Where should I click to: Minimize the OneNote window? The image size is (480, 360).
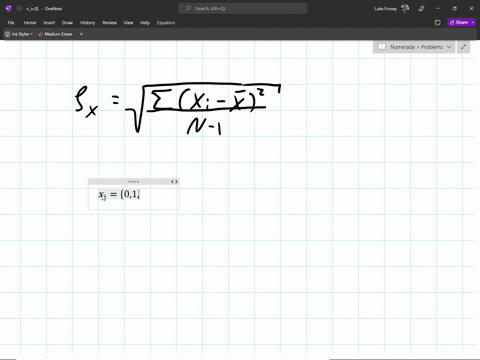[438, 9]
